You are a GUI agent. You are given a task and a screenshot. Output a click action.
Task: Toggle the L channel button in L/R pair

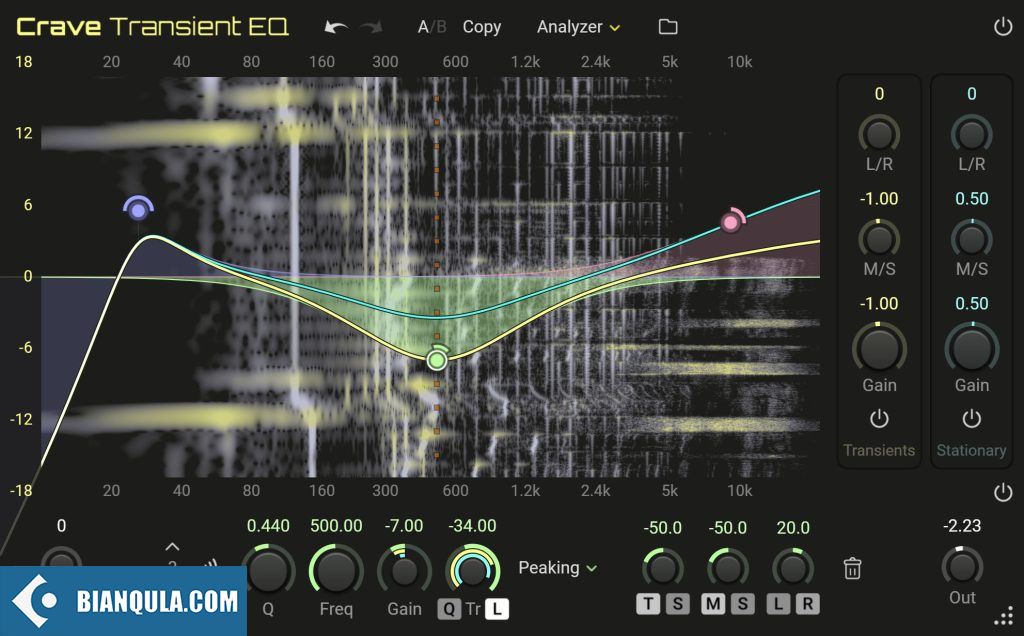click(x=778, y=604)
